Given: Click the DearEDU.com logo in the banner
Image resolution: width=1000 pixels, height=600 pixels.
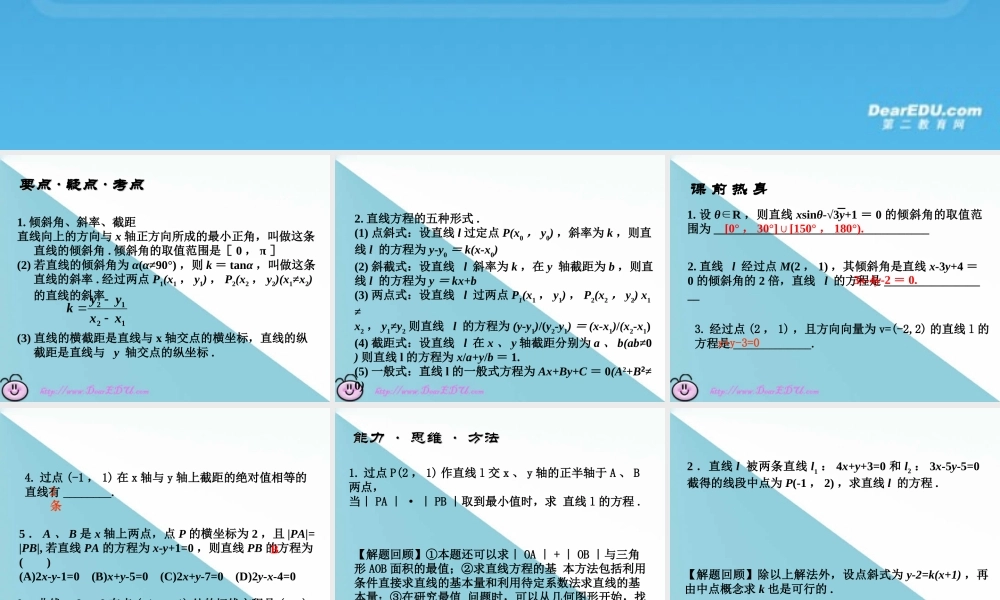Looking at the screenshot, I should coord(925,110).
